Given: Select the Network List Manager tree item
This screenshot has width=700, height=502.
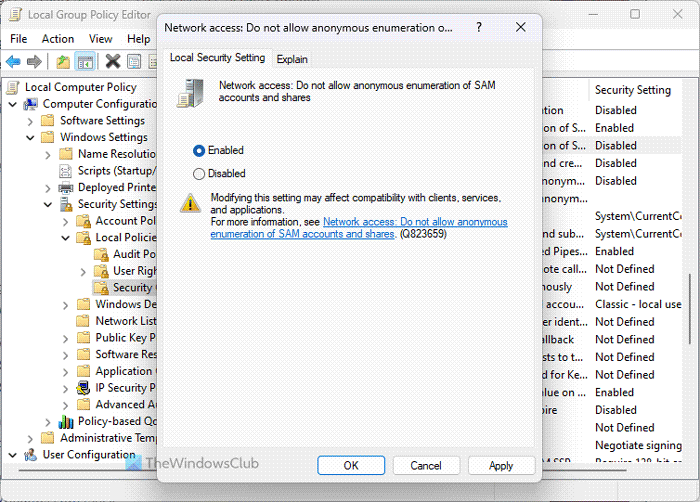Looking at the screenshot, I should (x=125, y=321).
